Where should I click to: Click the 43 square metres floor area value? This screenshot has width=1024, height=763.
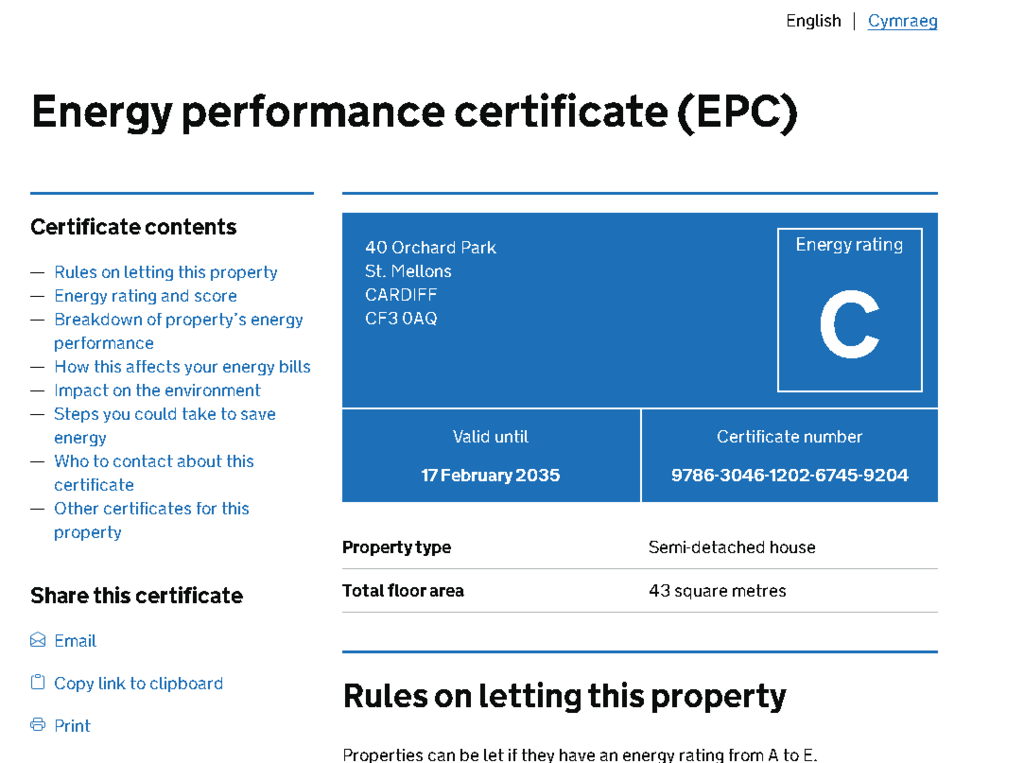tap(717, 591)
